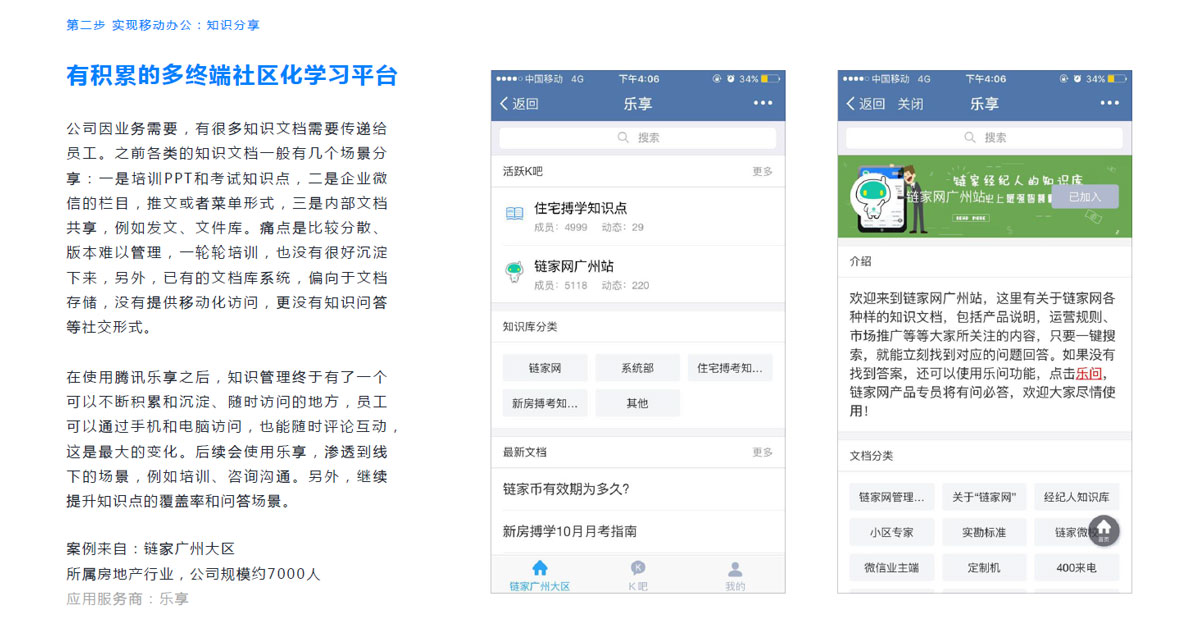Tap the 已加入 button on banner

[1084, 197]
